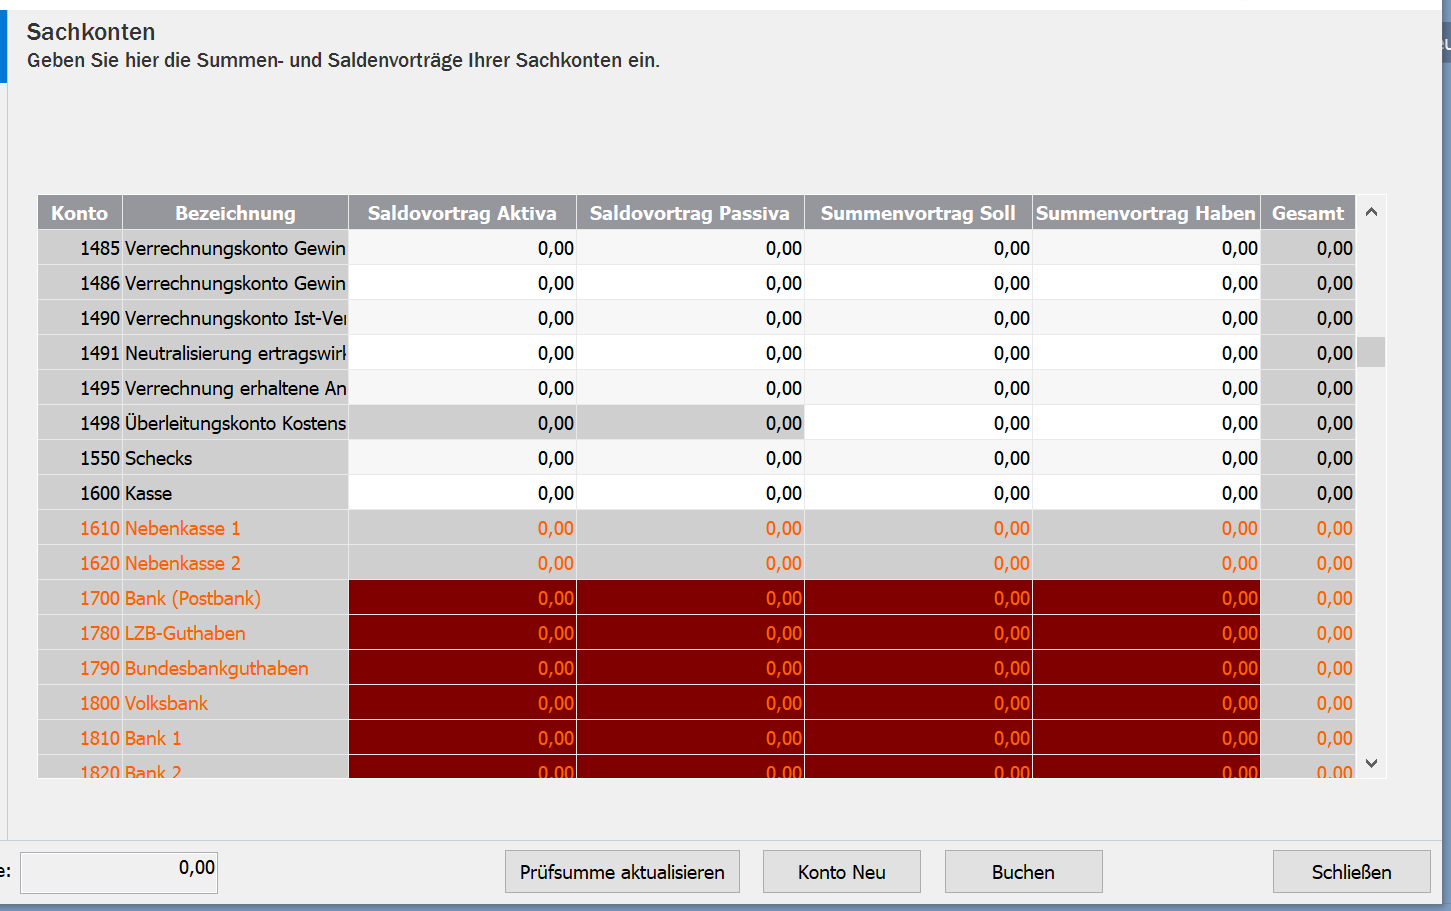Select account row 1490 Verrechnungskonto Ist-Ver
The image size is (1451, 911).
pyautogui.click(x=696, y=318)
